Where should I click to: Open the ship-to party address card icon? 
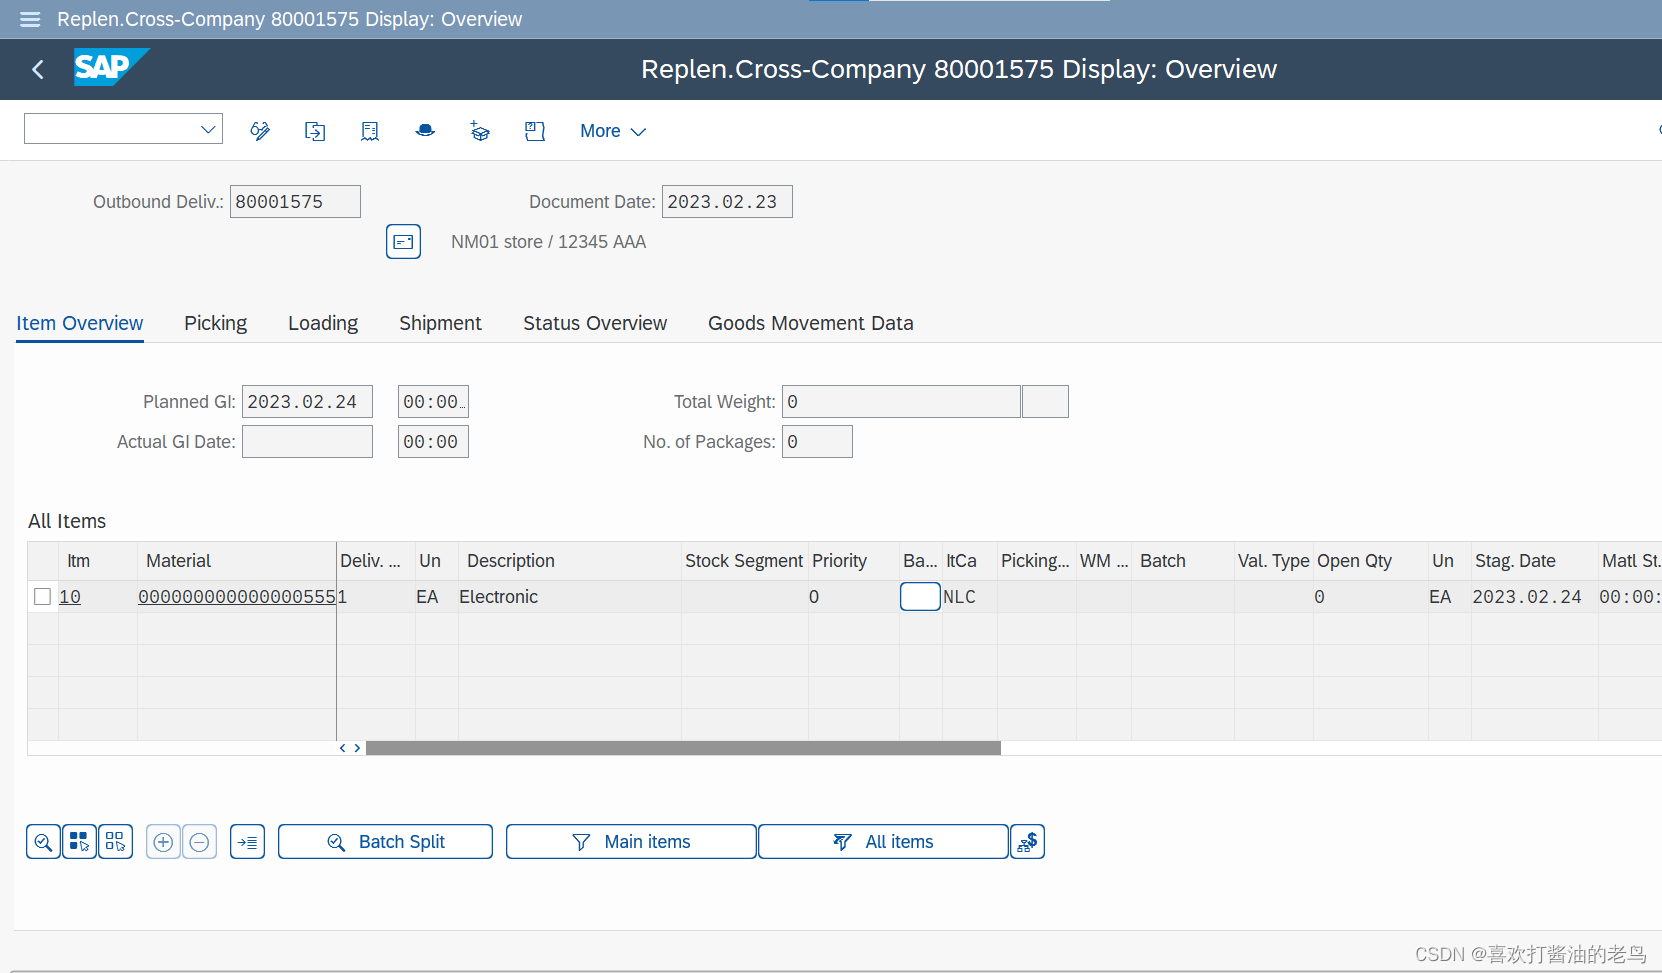click(x=403, y=242)
